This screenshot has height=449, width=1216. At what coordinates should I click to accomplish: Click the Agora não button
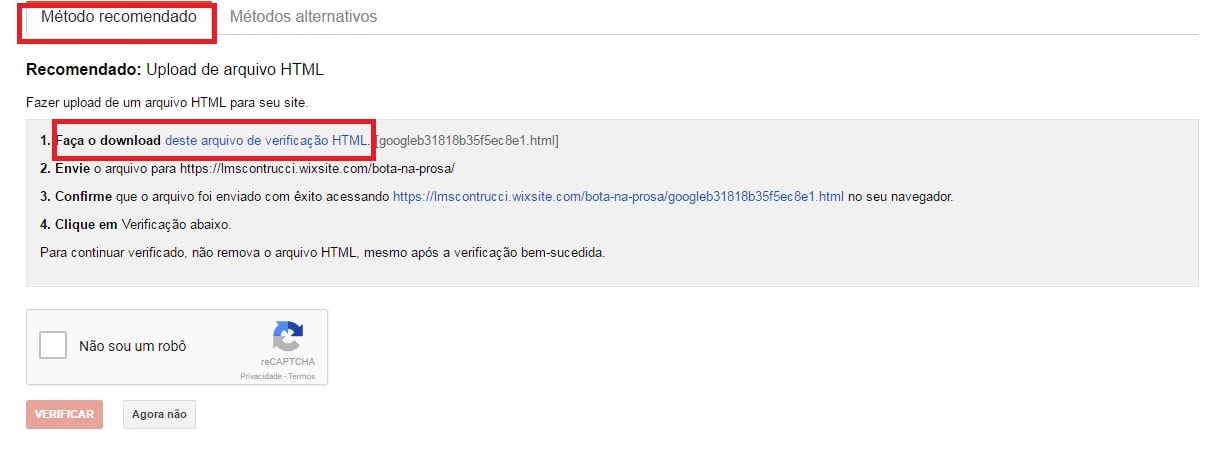click(159, 414)
